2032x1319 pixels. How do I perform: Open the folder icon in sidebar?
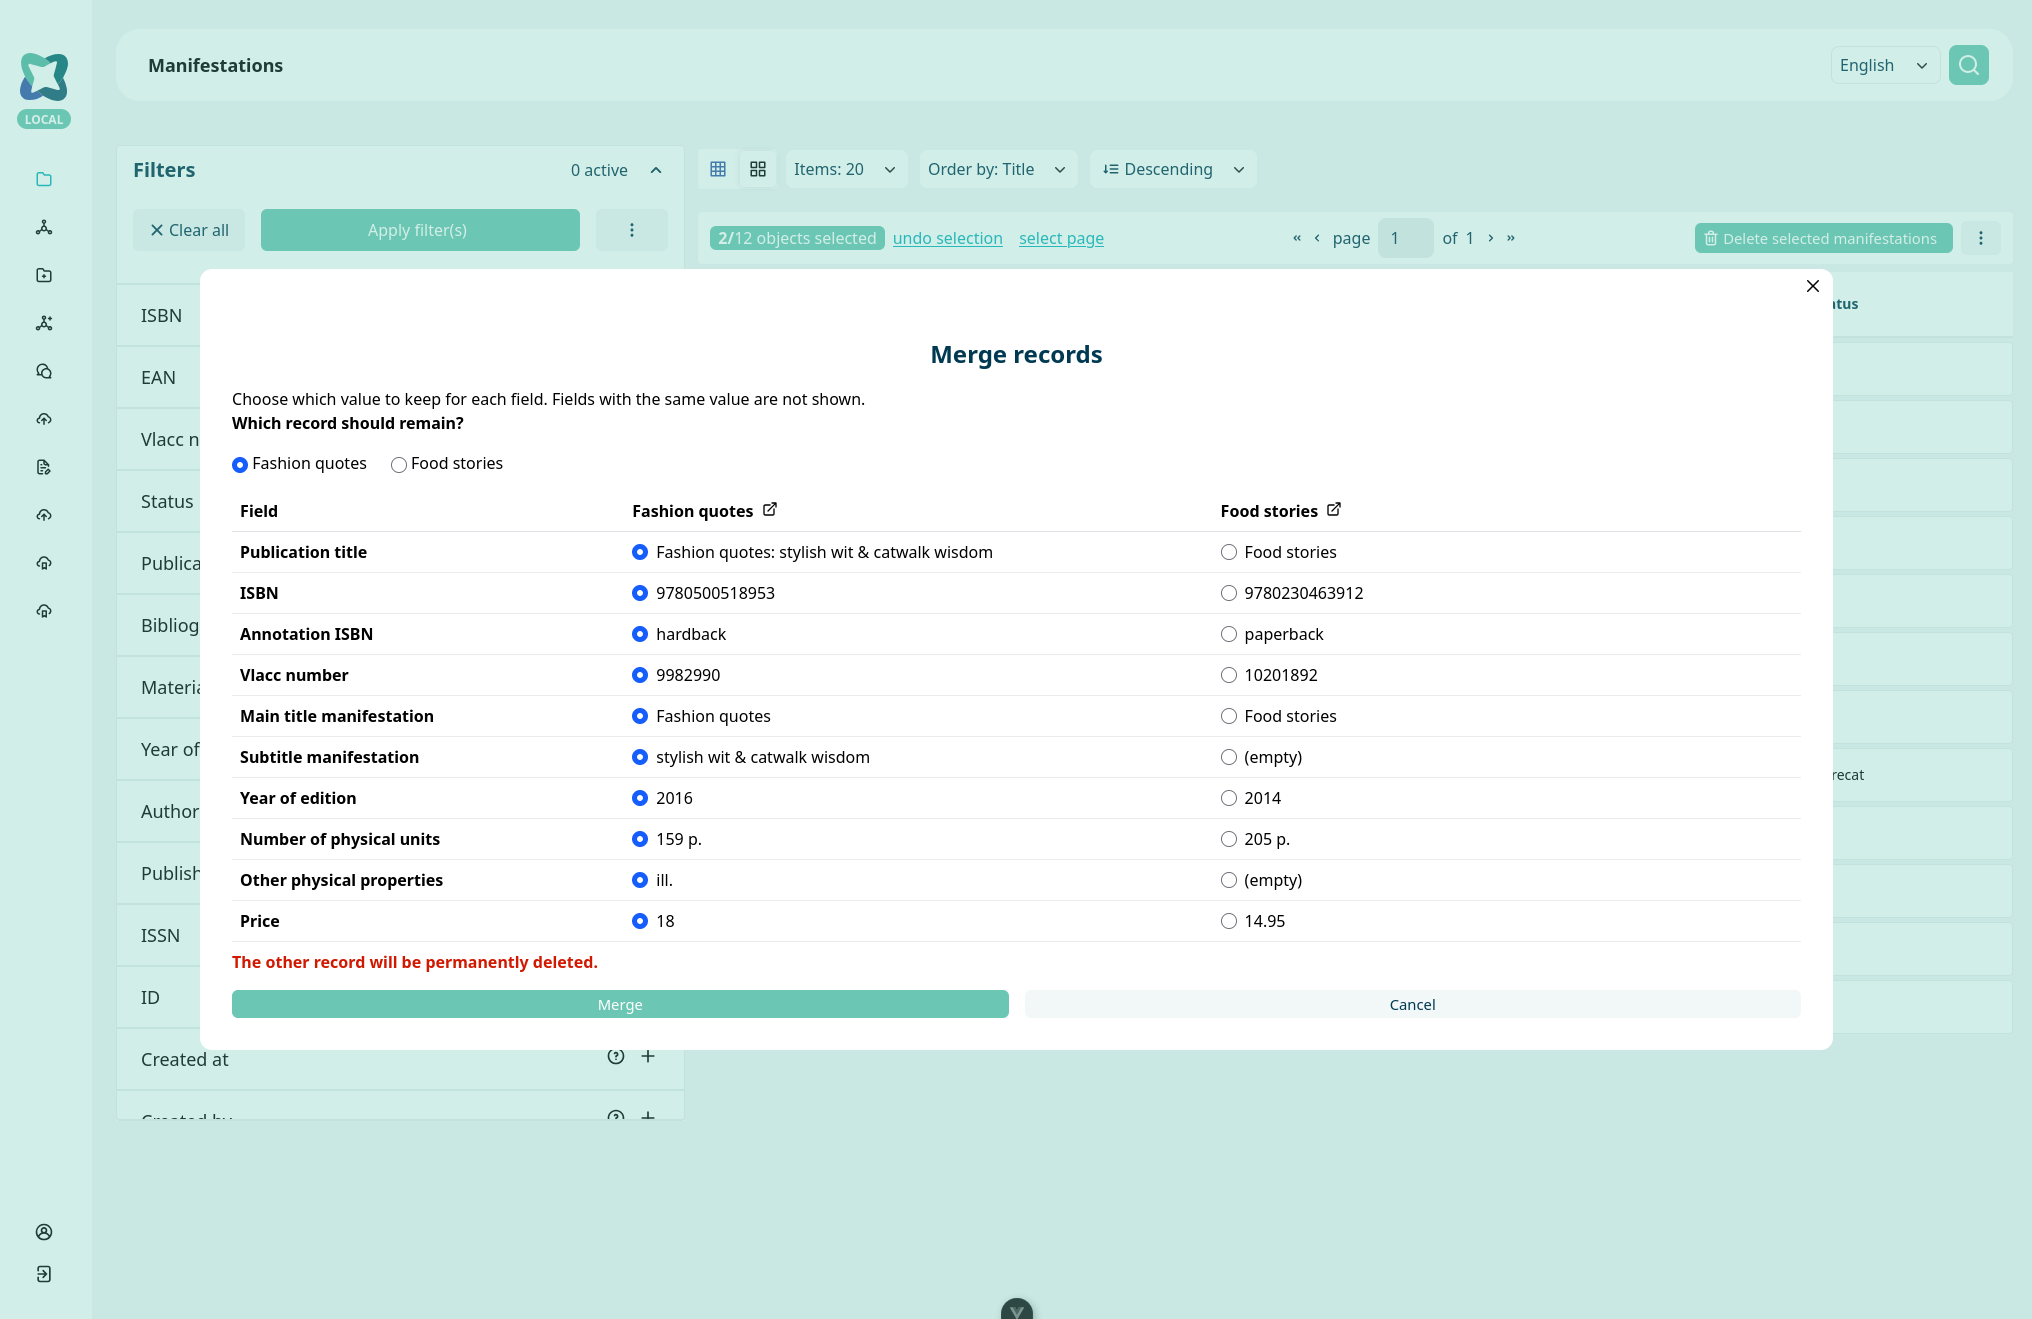pos(44,179)
